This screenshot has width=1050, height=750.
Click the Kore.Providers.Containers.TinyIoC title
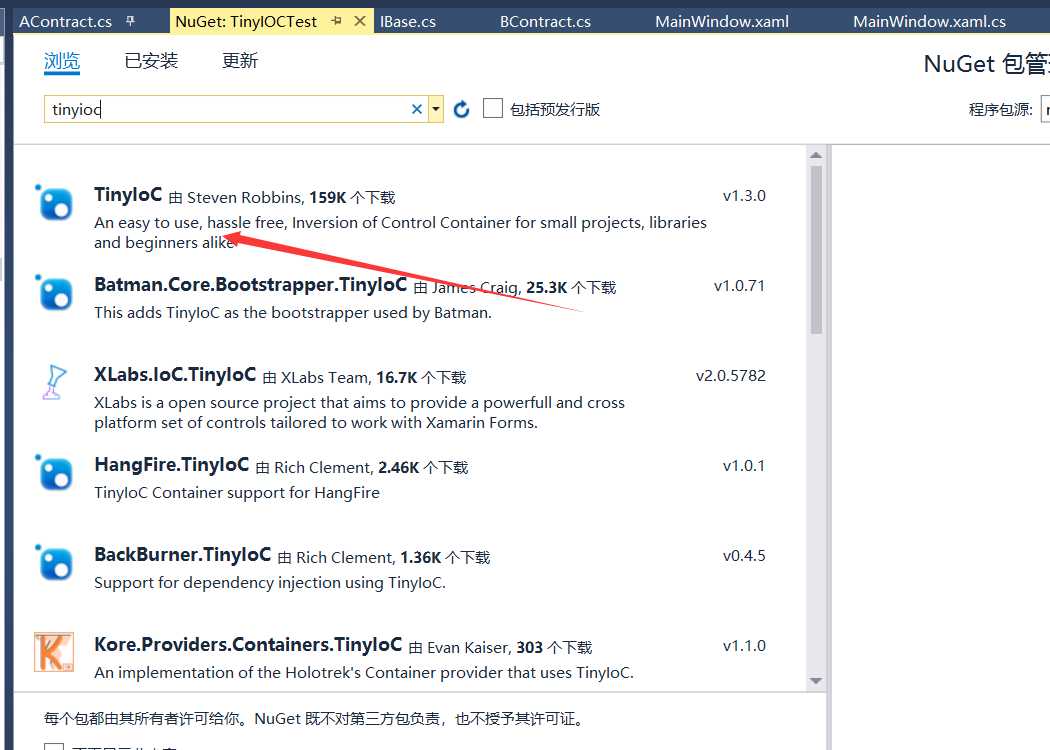tap(248, 644)
